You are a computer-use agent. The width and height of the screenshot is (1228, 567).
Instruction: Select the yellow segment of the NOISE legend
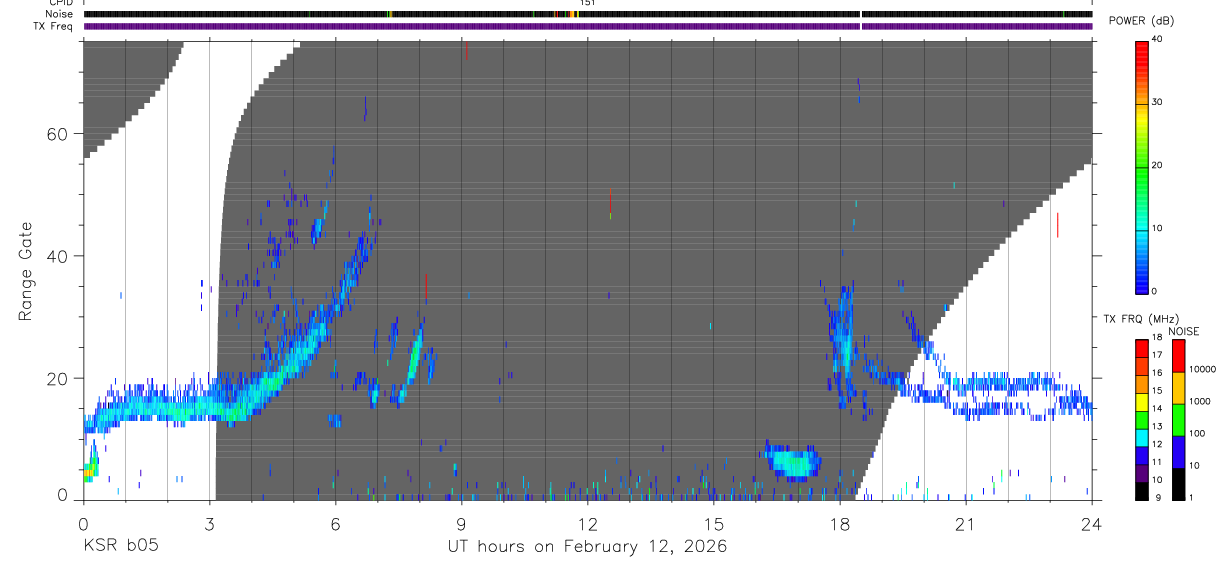coord(1179,388)
